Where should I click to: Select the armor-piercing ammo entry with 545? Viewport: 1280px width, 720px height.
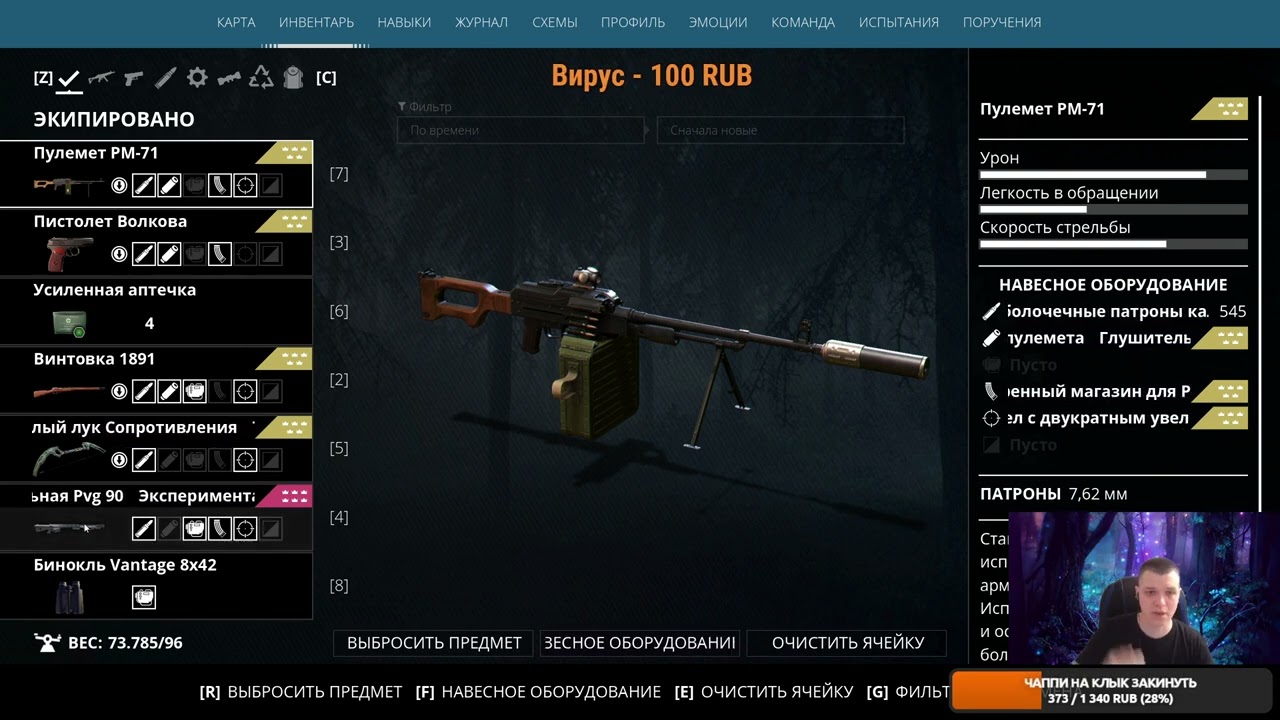pos(1114,312)
